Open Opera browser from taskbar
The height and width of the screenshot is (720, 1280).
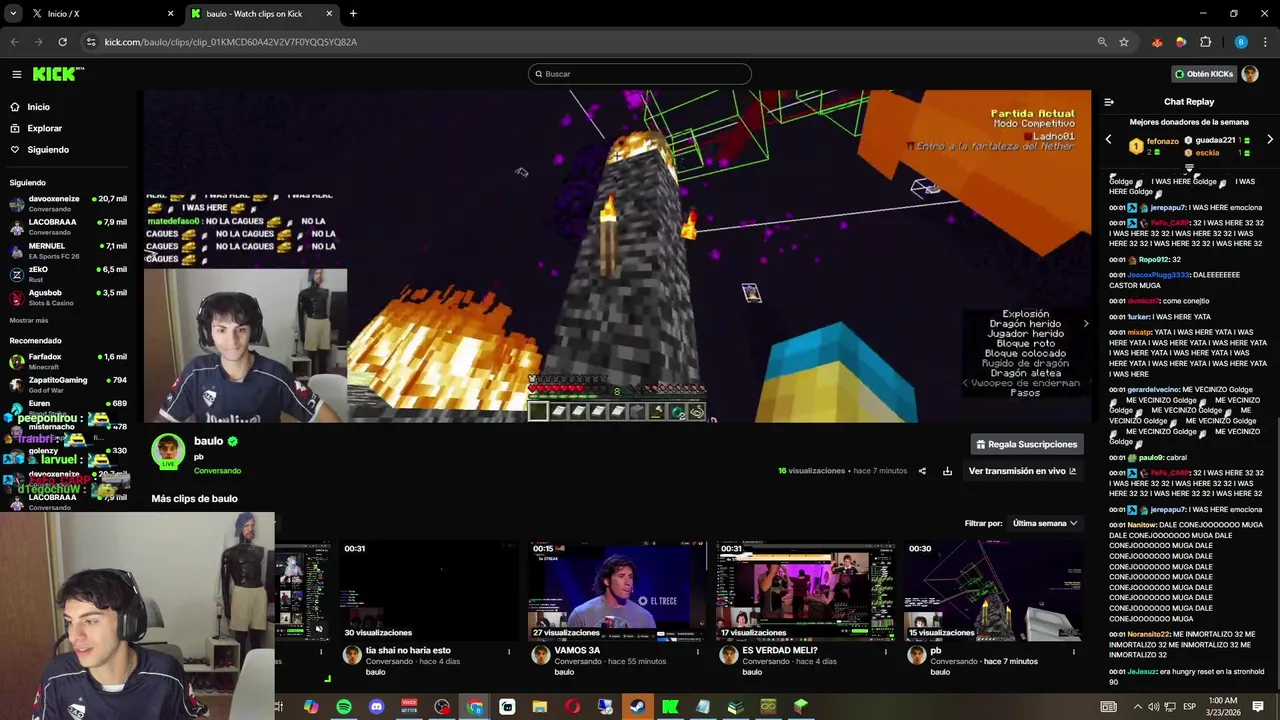pyautogui.click(x=573, y=707)
